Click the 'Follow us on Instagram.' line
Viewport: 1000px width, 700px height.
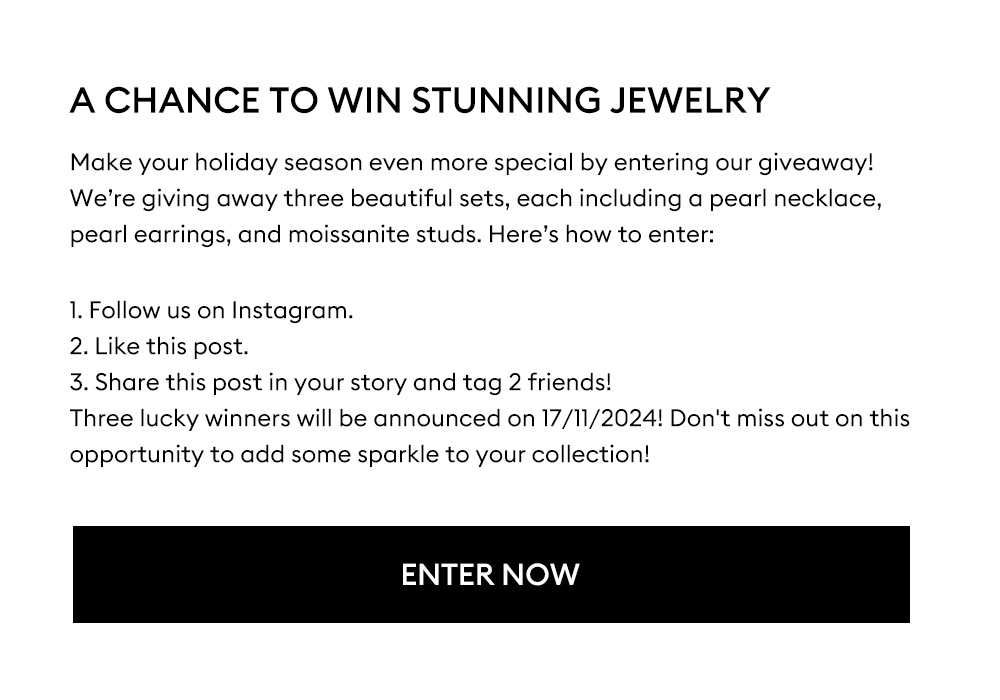[211, 310]
